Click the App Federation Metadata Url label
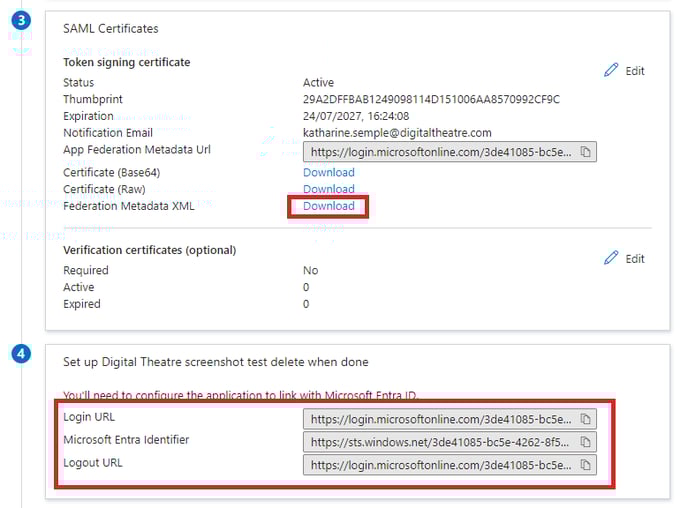 pyautogui.click(x=137, y=150)
